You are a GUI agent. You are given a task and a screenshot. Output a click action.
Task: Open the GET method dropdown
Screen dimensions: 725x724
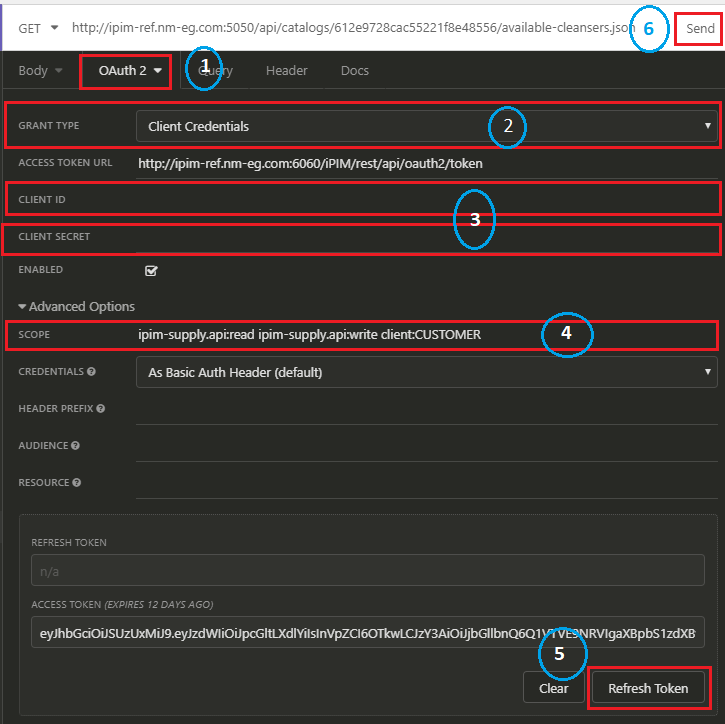[x=38, y=28]
